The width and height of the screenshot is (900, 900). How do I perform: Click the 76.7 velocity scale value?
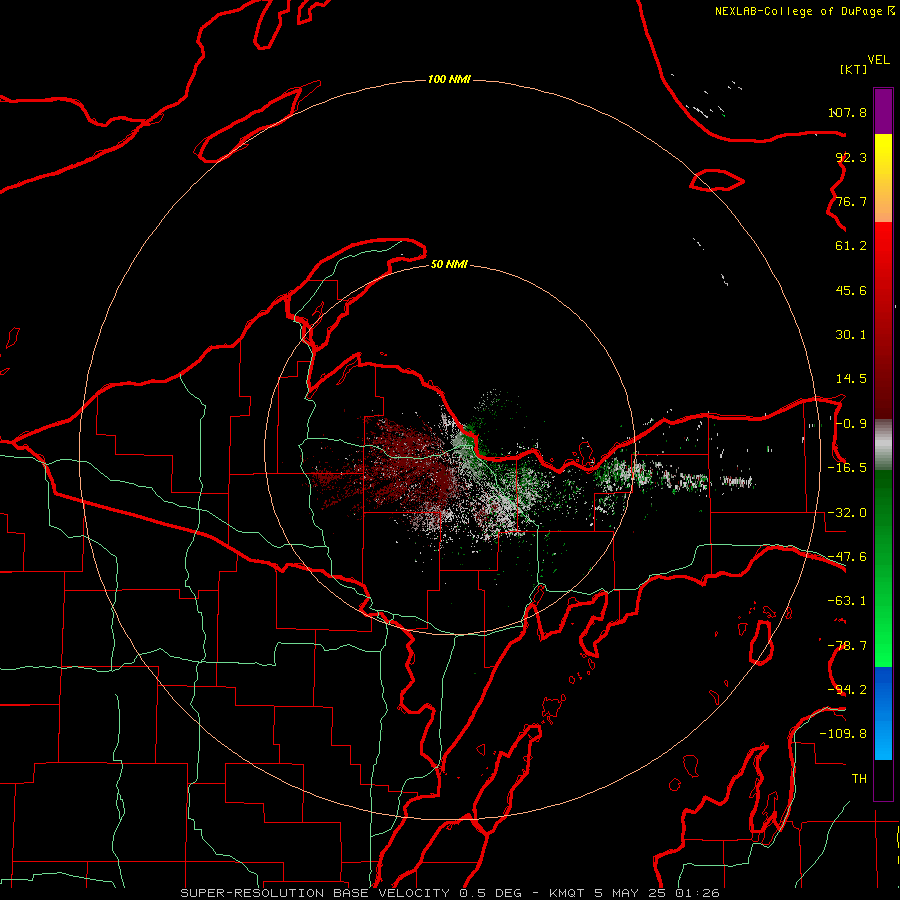click(x=851, y=201)
